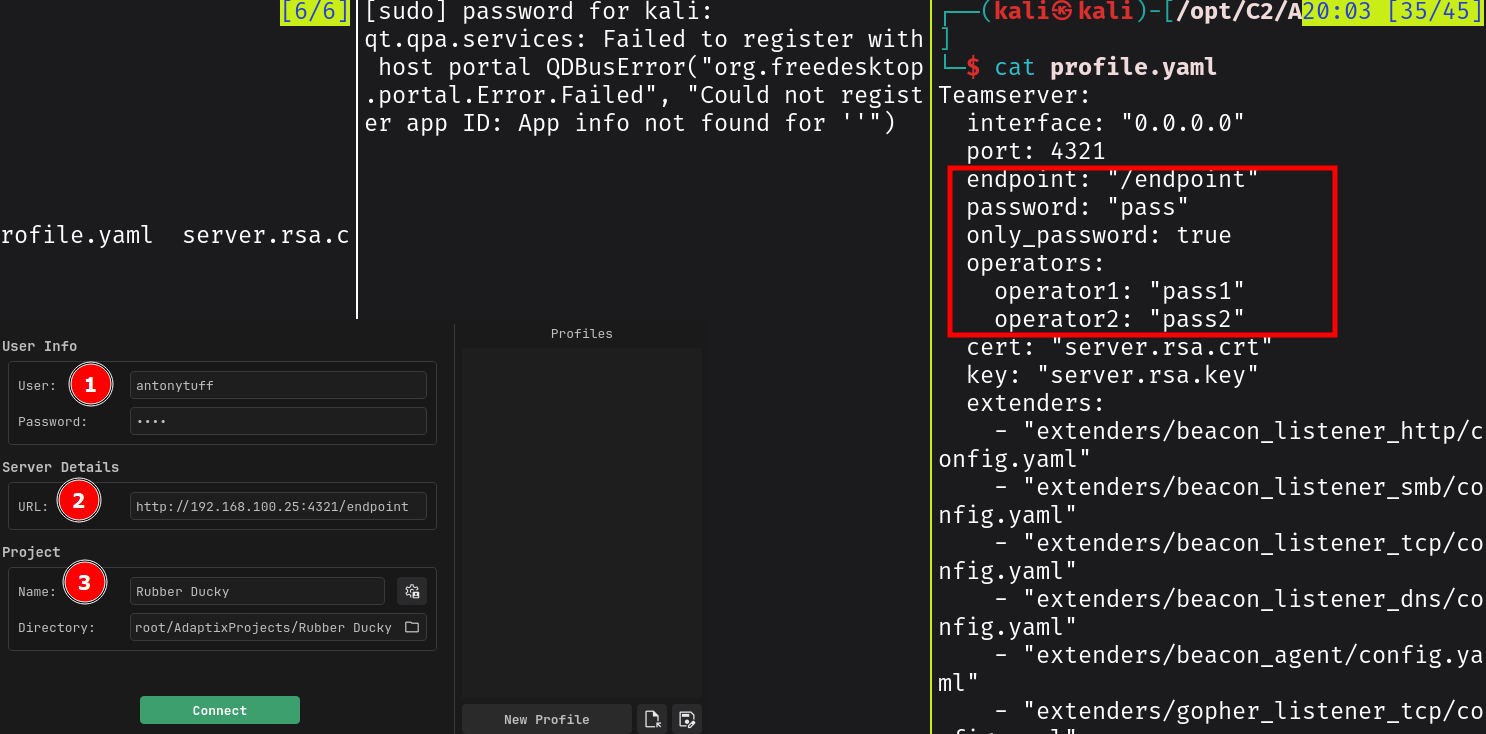
Task: Create a New Profile
Action: 546,719
